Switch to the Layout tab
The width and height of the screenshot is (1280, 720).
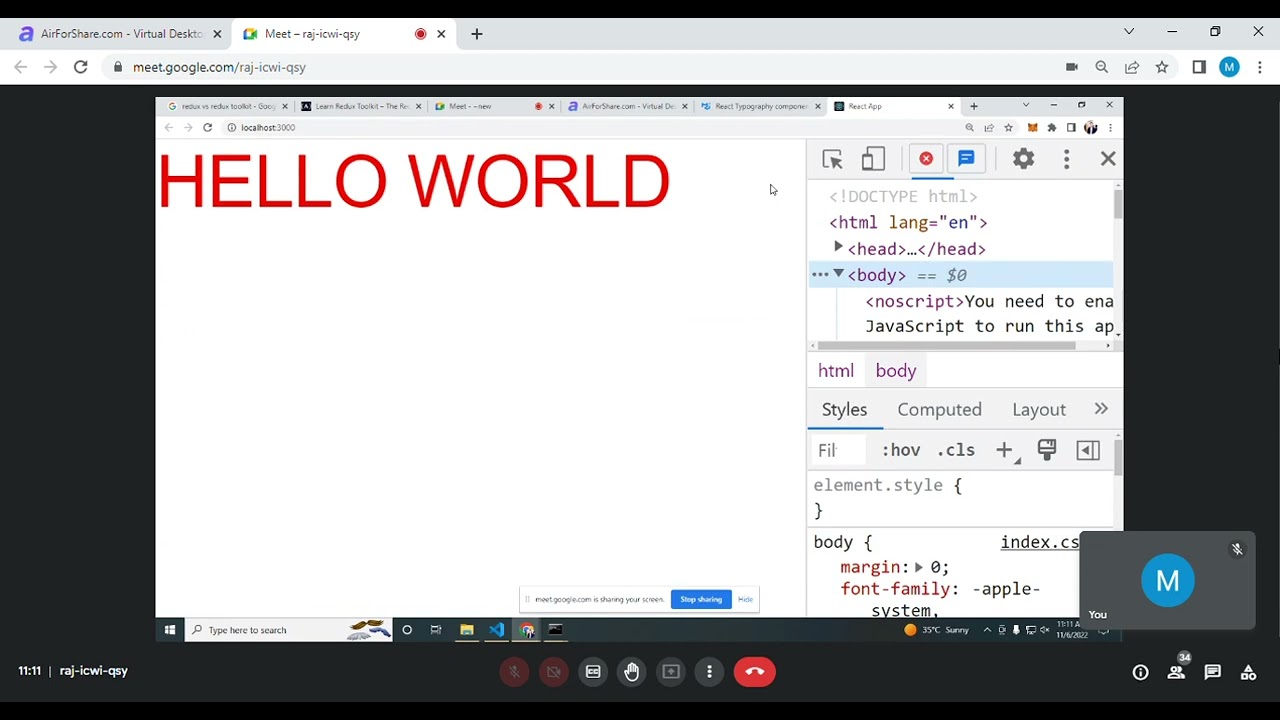1039,410
